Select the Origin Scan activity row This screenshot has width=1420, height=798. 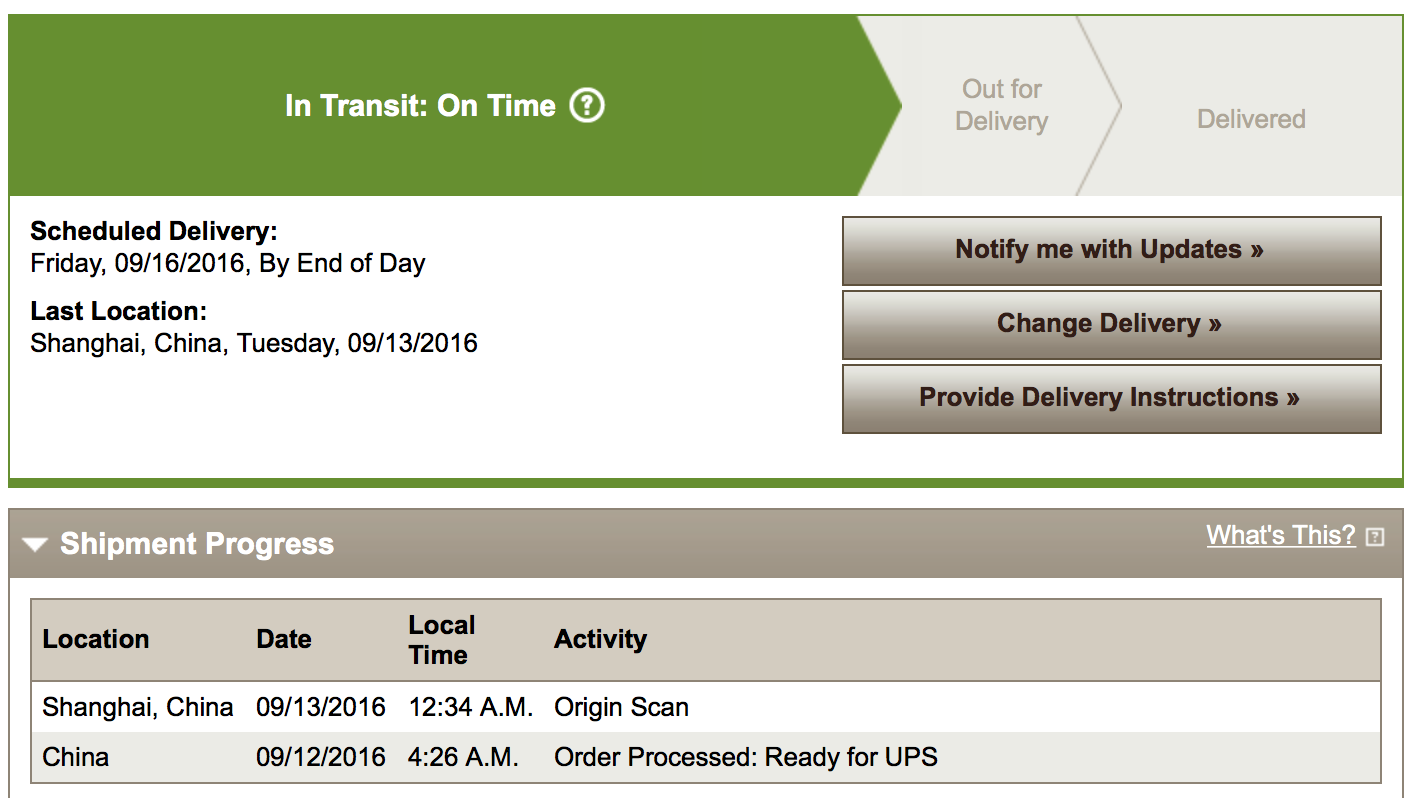coord(621,707)
